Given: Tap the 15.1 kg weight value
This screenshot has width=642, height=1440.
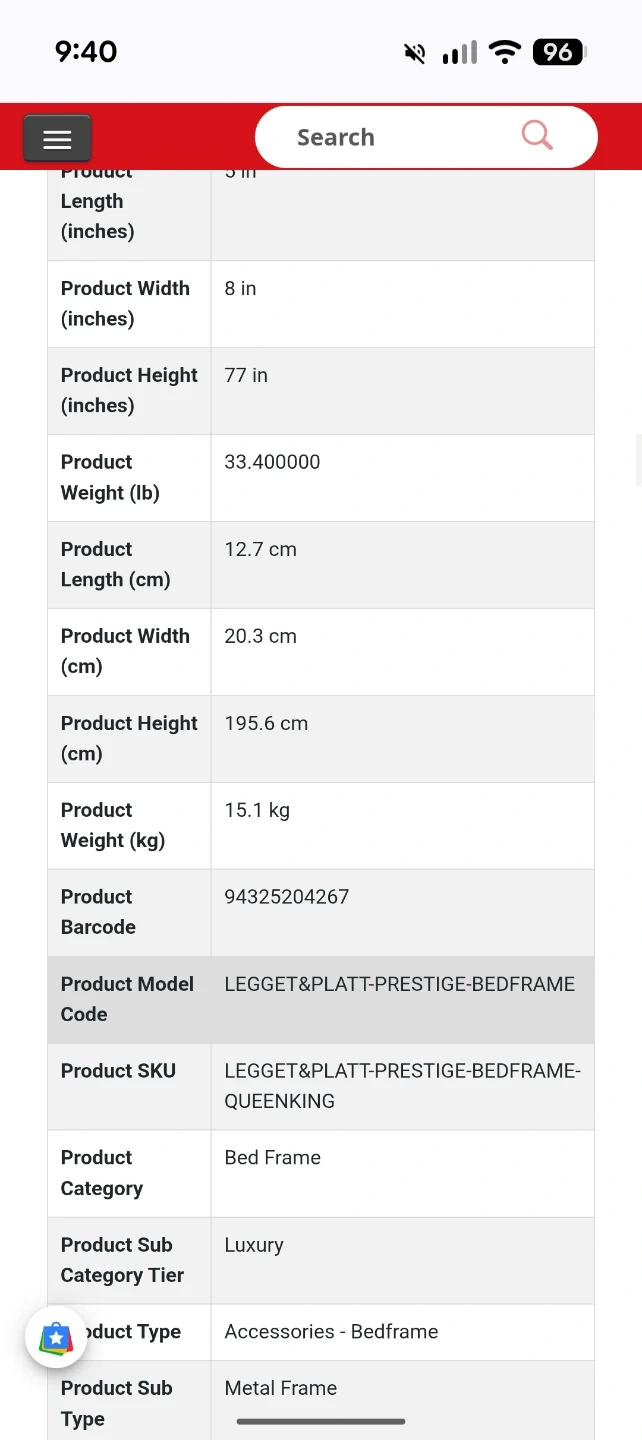Looking at the screenshot, I should click(257, 810).
